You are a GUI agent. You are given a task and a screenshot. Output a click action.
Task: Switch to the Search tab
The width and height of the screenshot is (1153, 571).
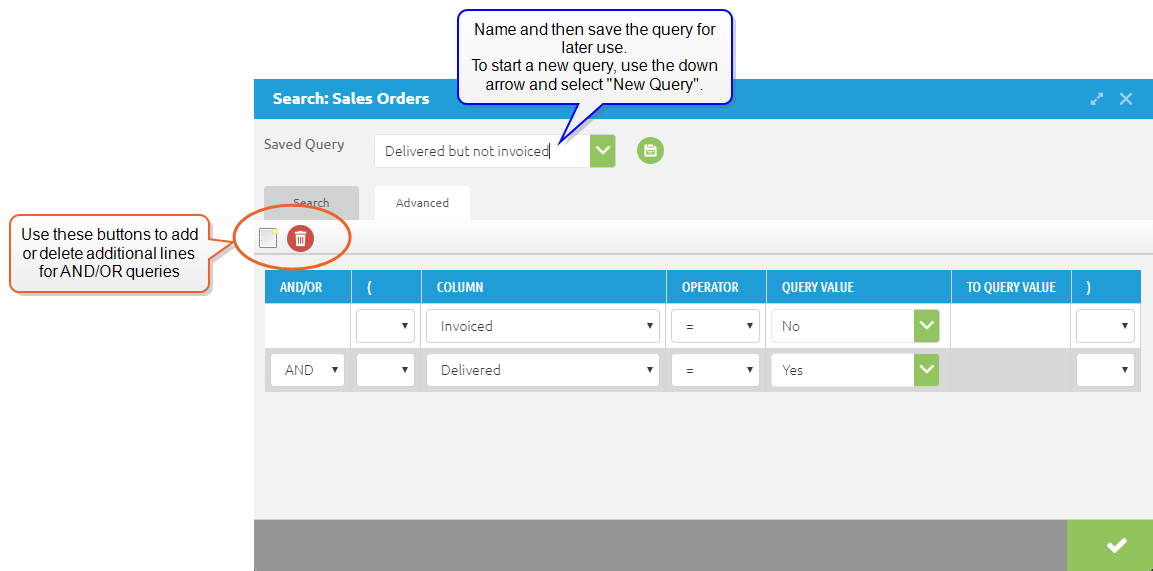(311, 202)
